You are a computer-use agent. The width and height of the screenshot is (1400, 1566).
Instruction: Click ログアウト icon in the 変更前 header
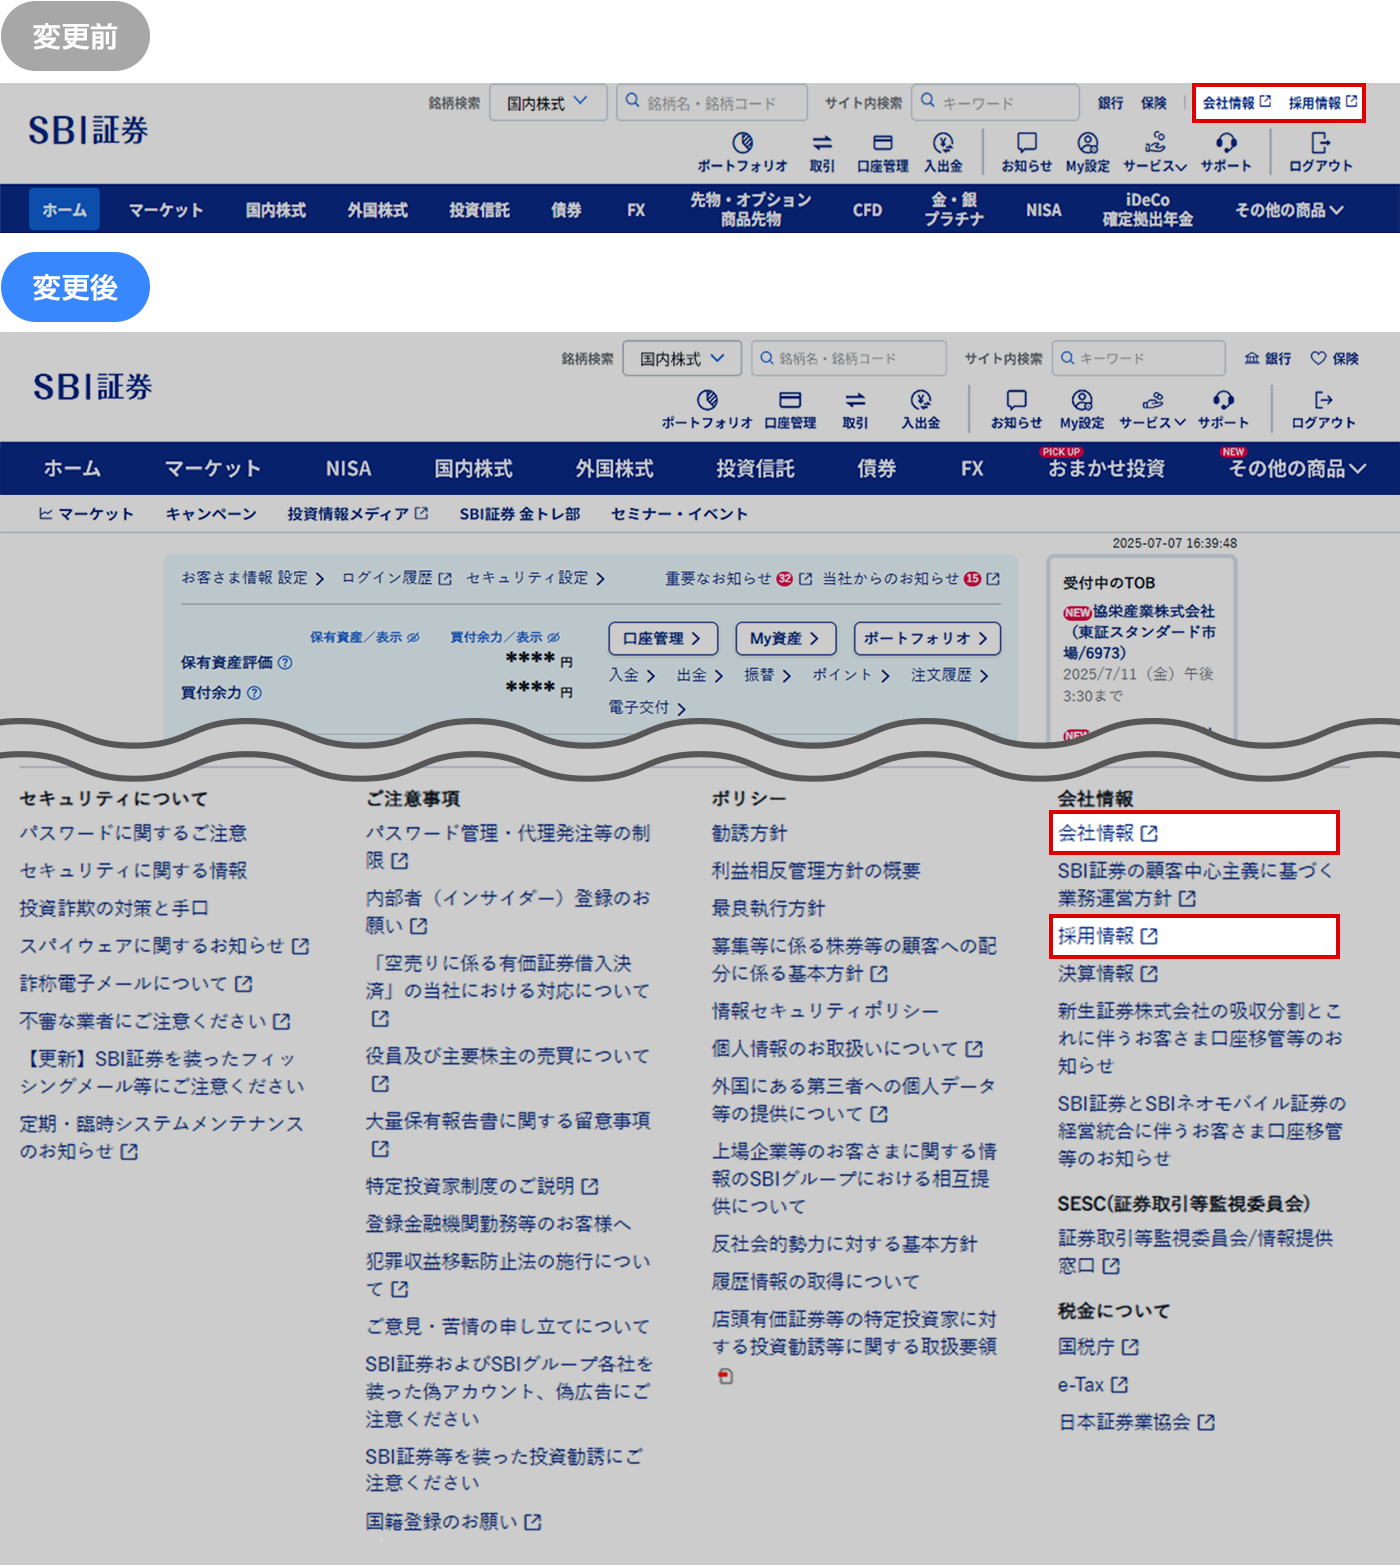point(1320,143)
